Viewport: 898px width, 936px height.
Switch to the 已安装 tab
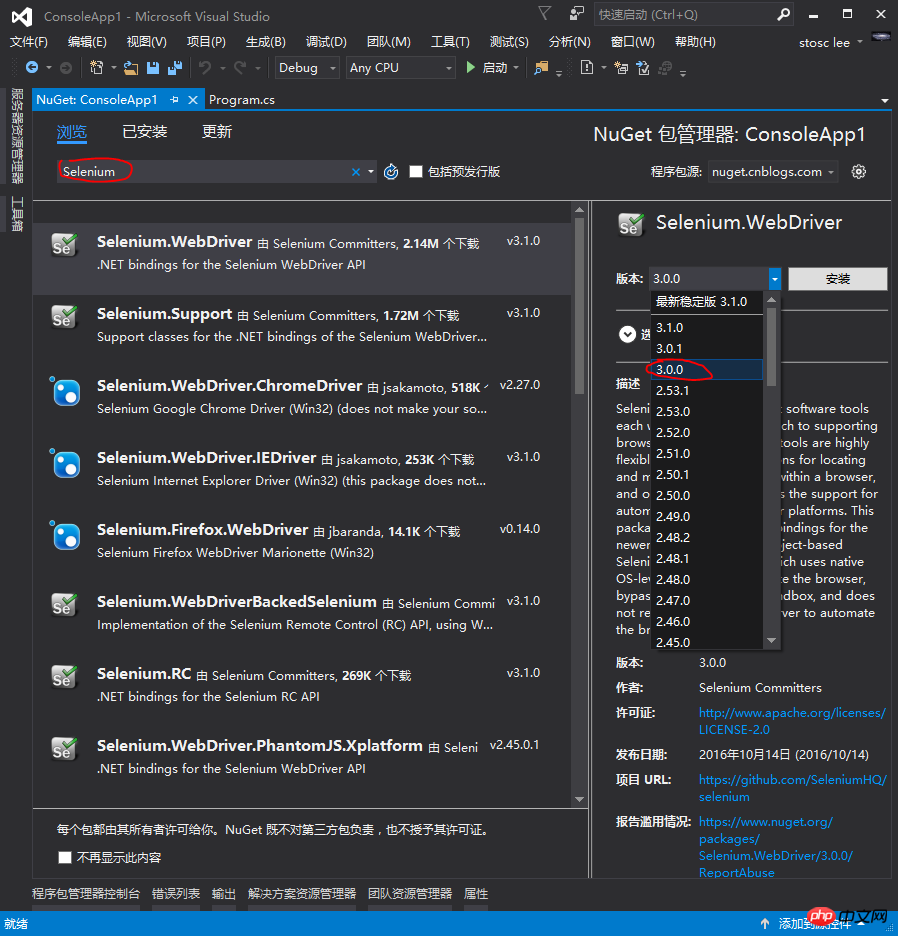[x=144, y=132]
